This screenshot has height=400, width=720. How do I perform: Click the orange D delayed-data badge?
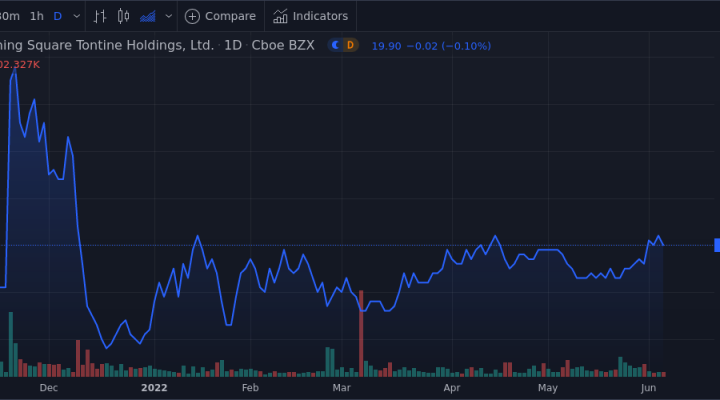pyautogui.click(x=350, y=45)
